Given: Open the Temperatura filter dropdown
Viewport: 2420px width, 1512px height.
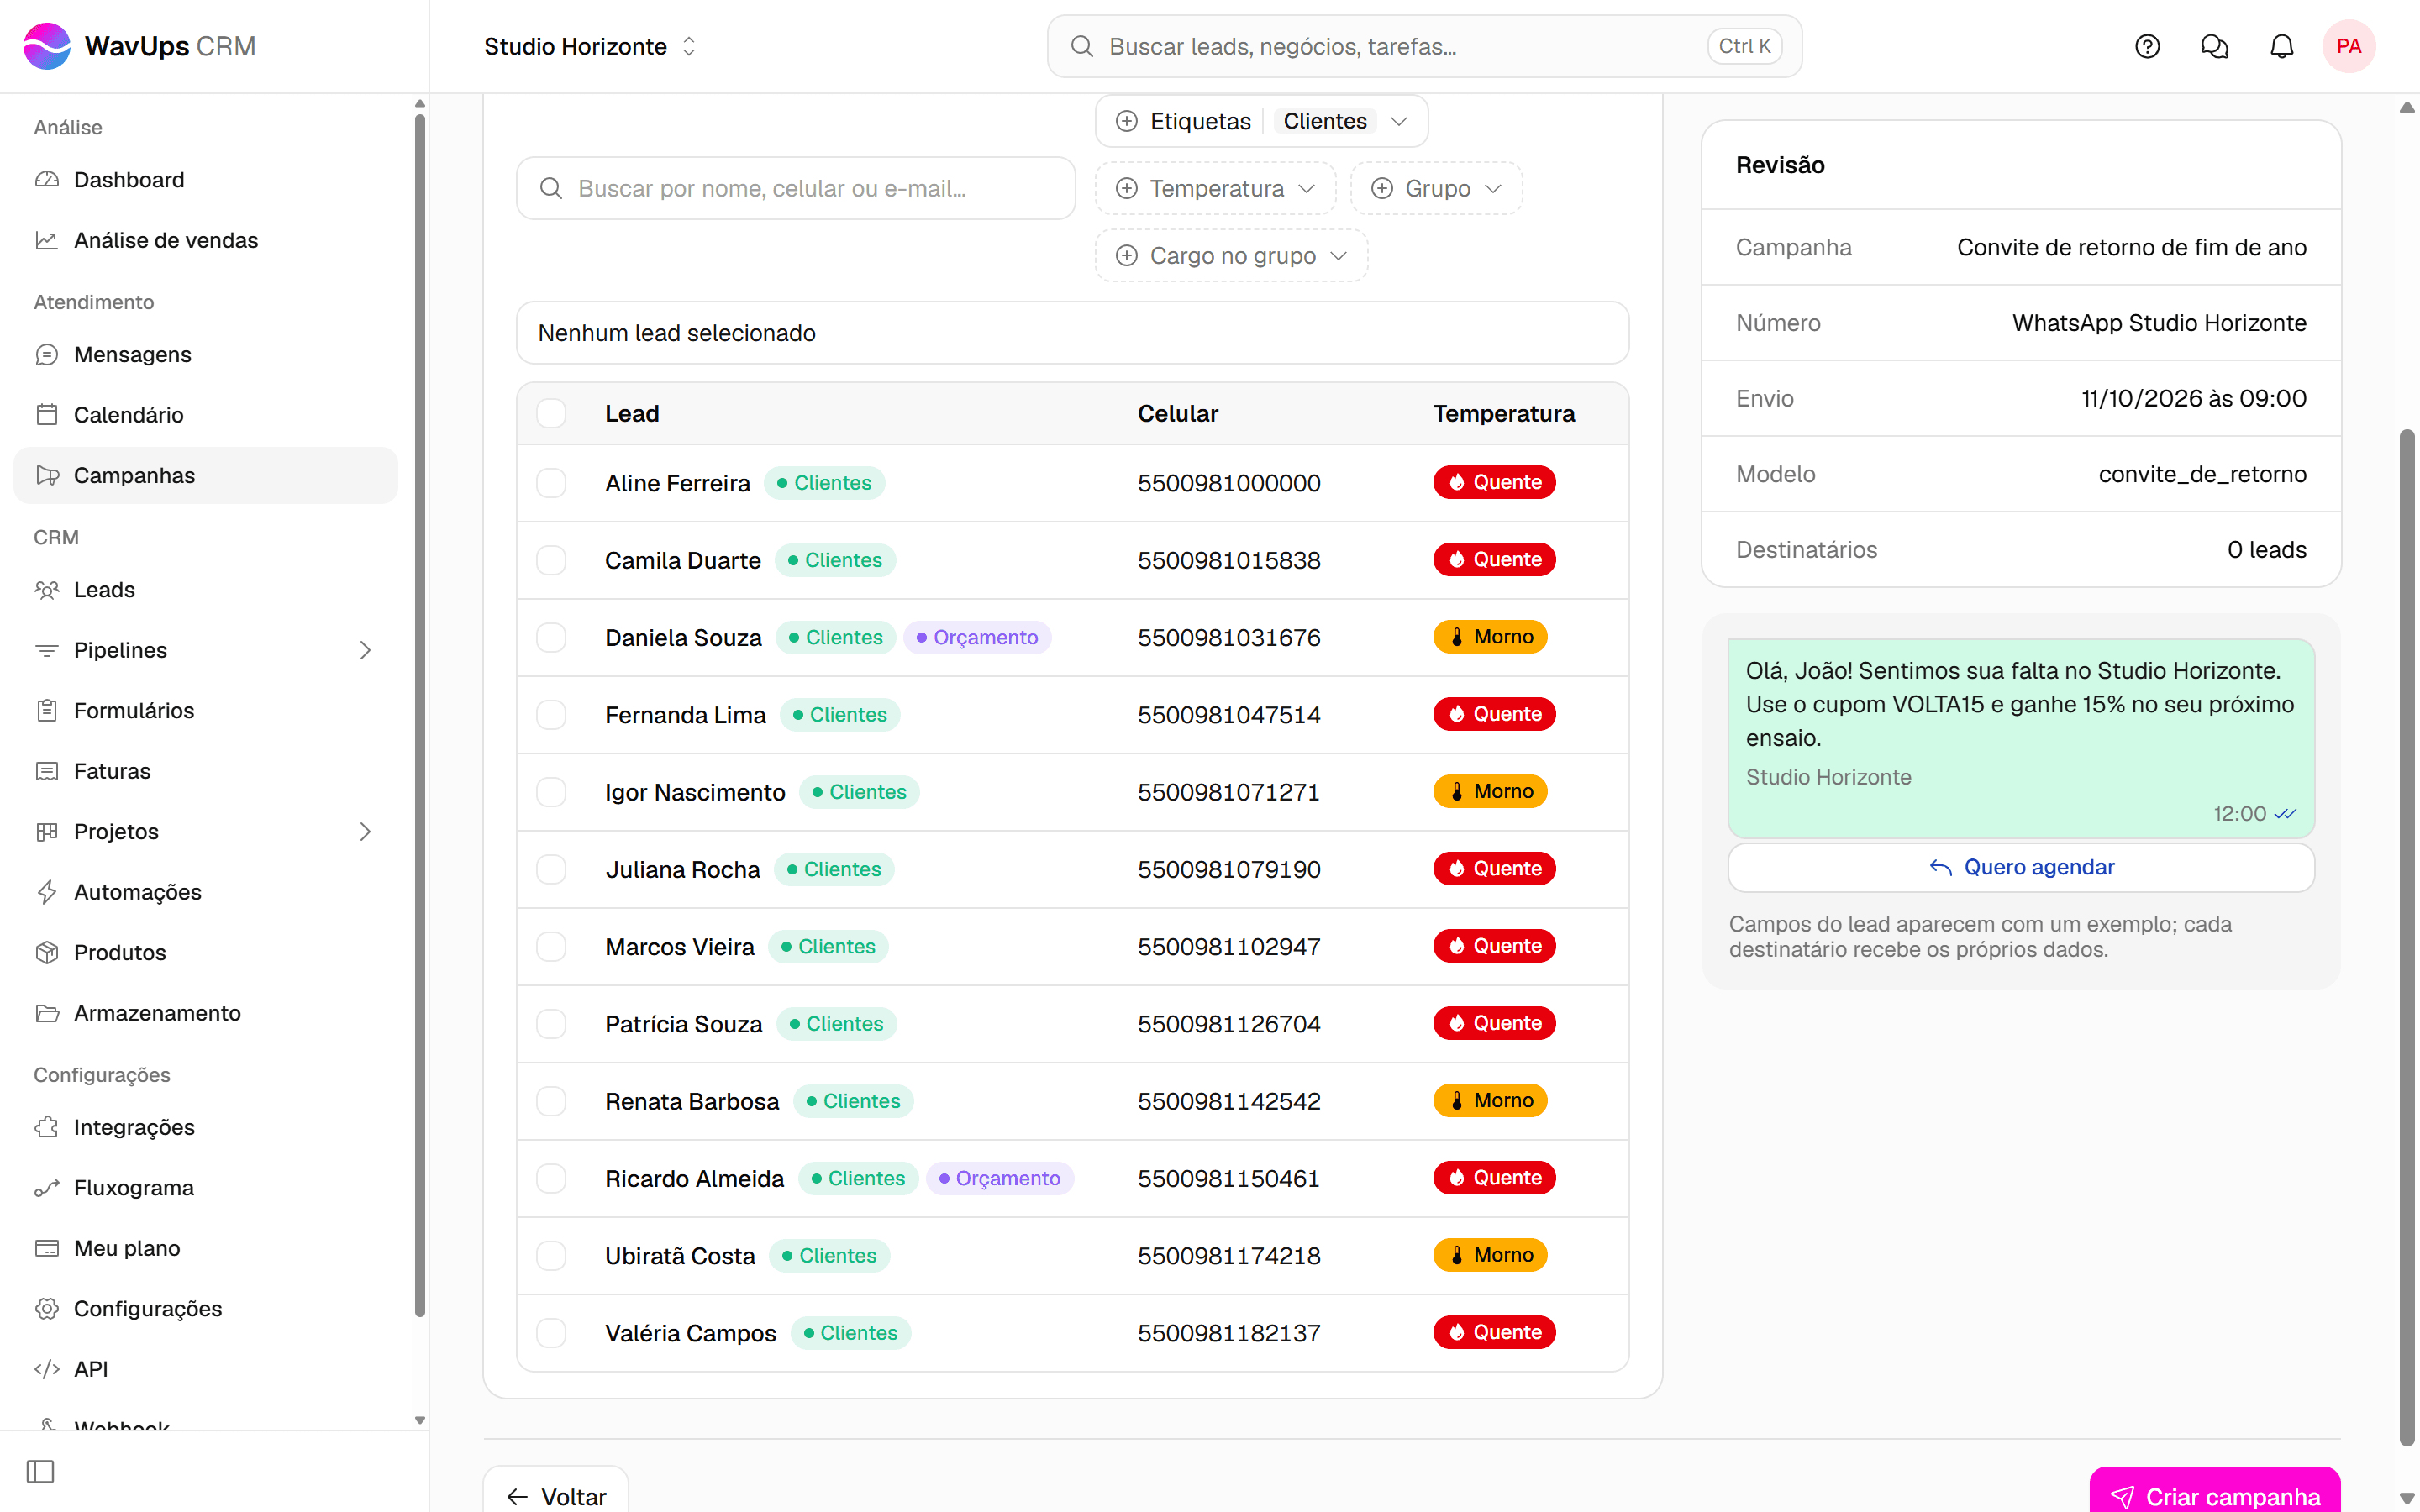Looking at the screenshot, I should (1215, 188).
